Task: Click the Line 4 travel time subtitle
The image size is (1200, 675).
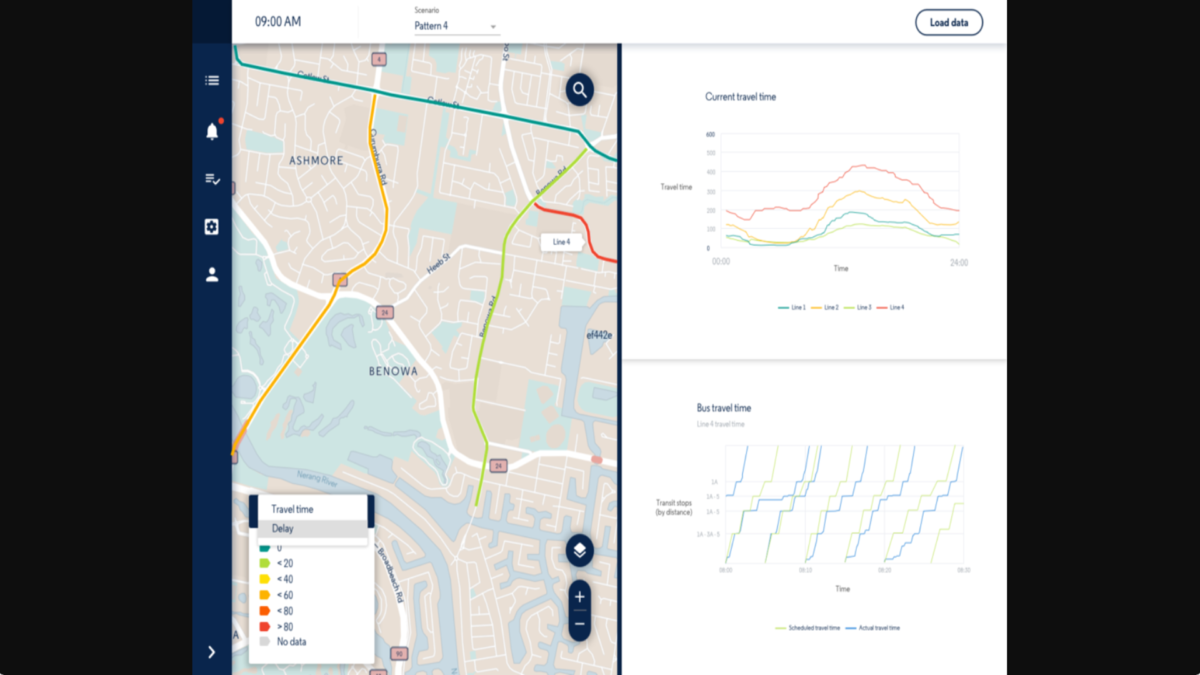Action: coord(721,424)
